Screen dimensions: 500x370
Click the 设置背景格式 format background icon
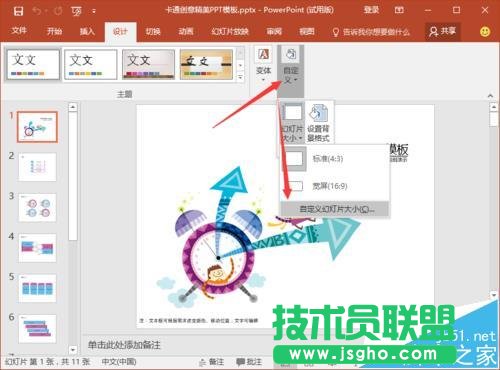318,122
